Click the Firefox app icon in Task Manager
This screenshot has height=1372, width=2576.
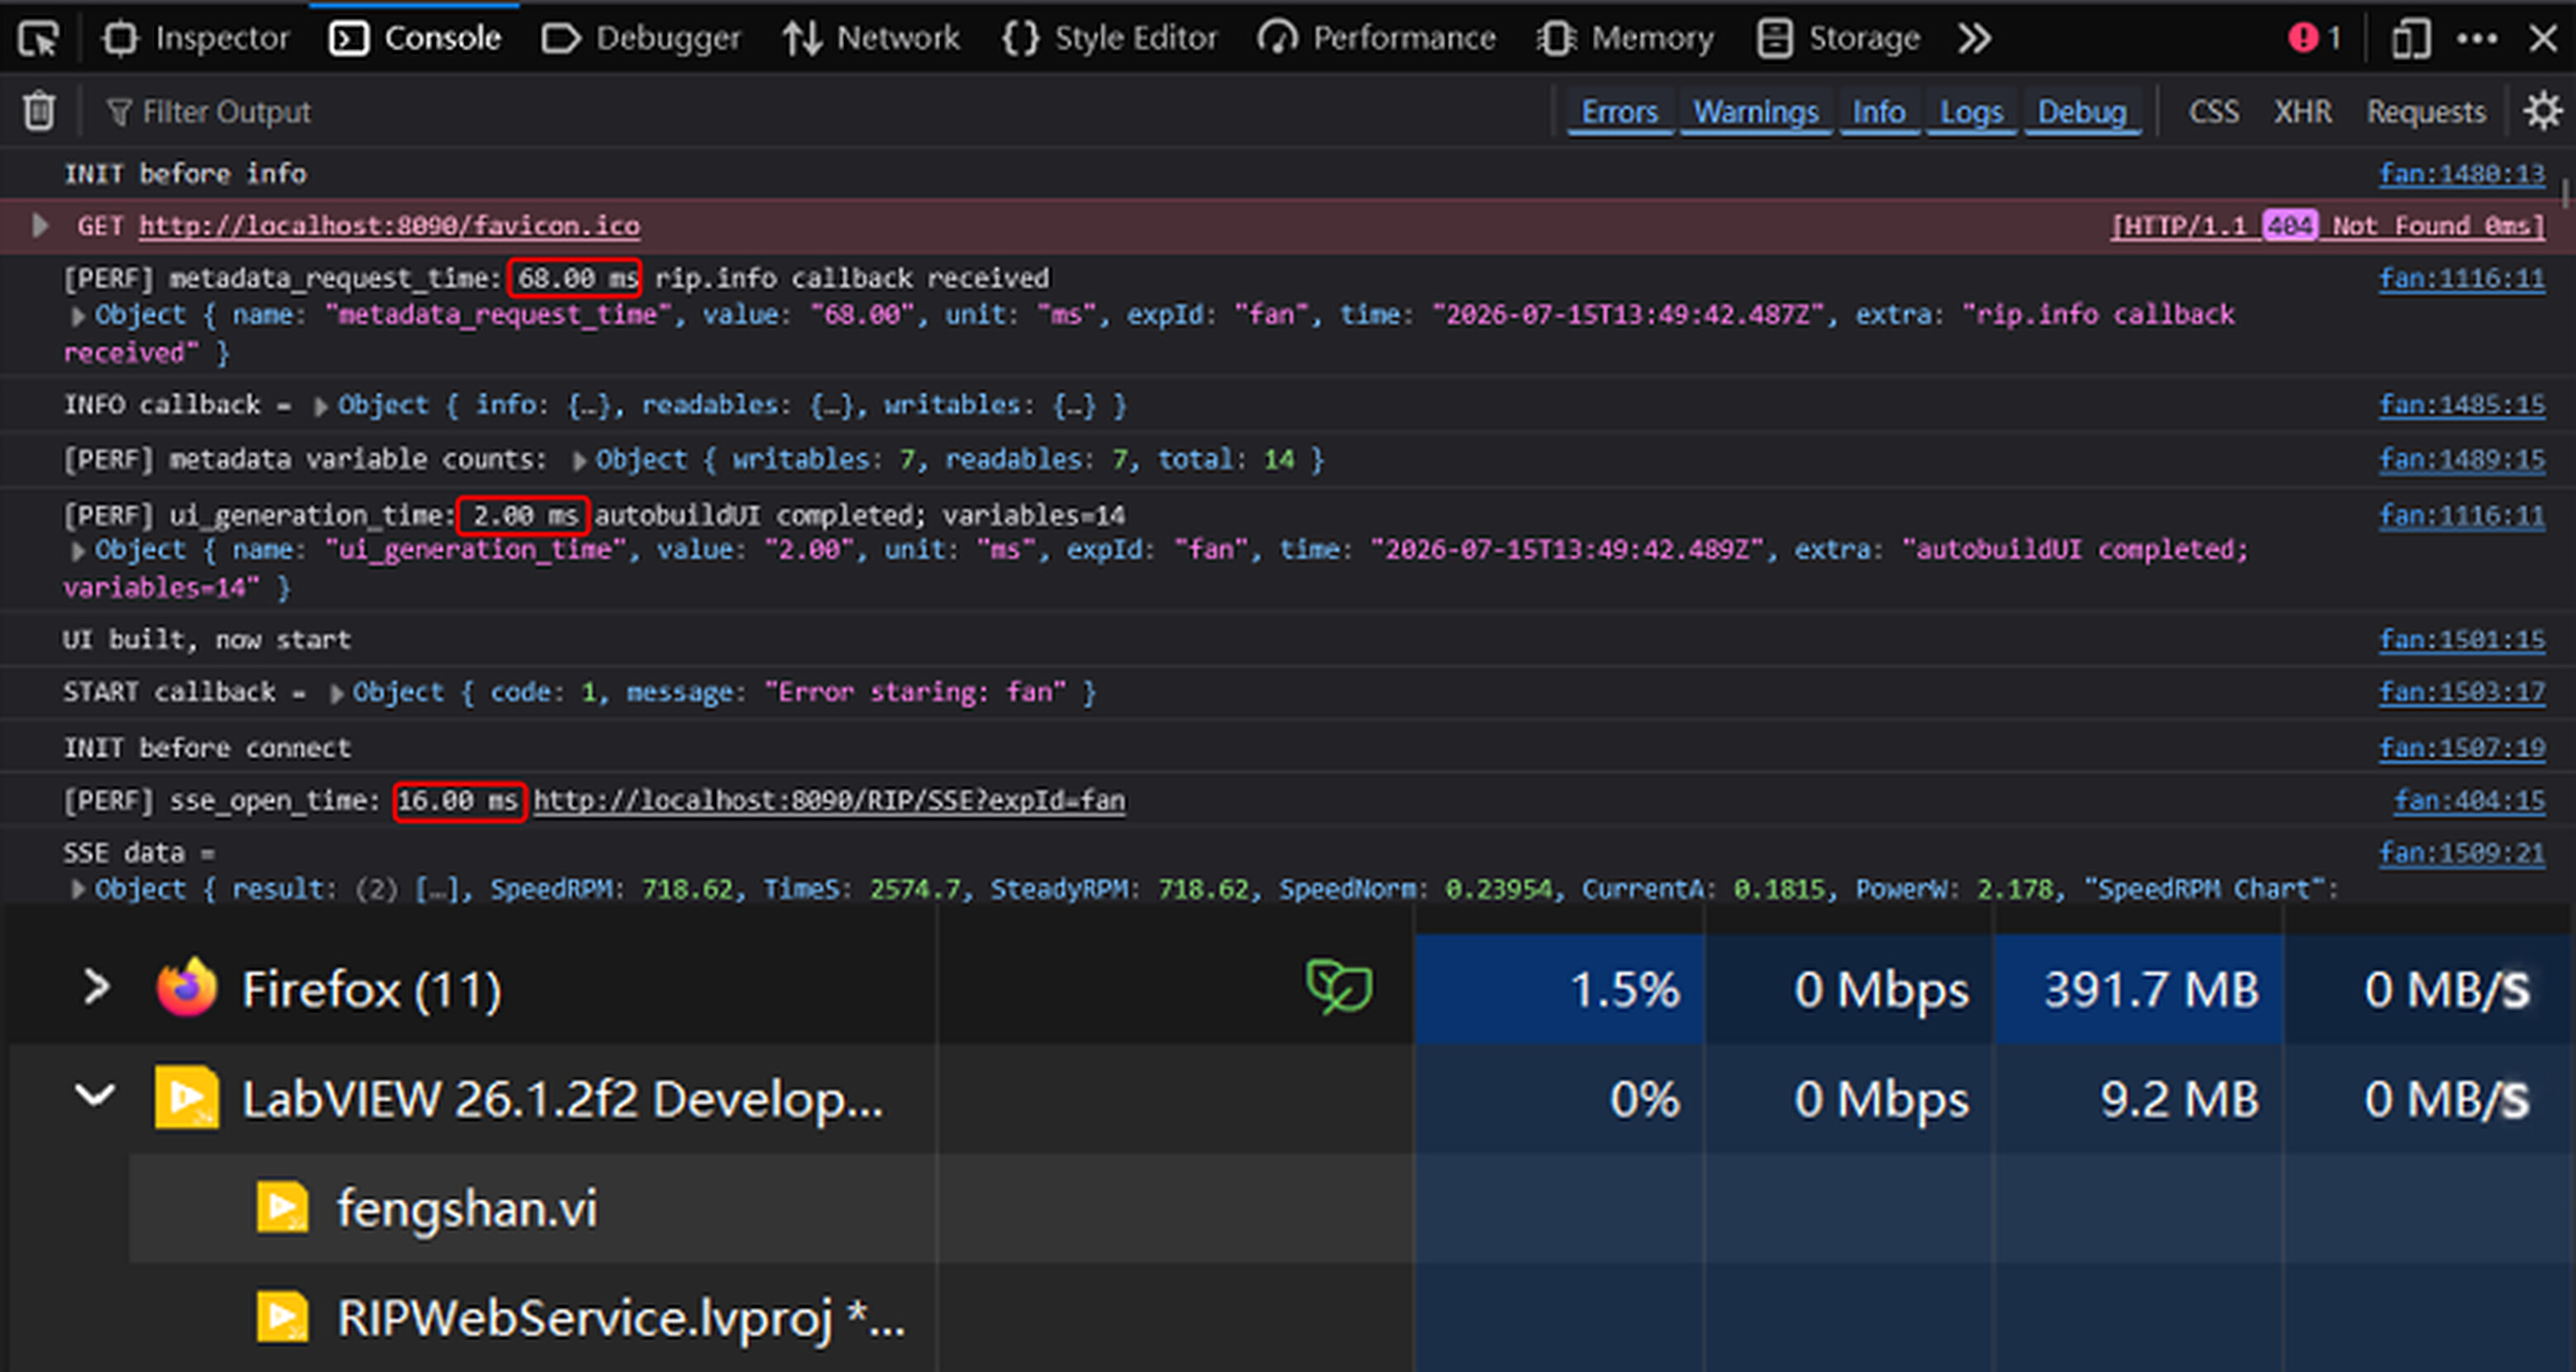(186, 988)
